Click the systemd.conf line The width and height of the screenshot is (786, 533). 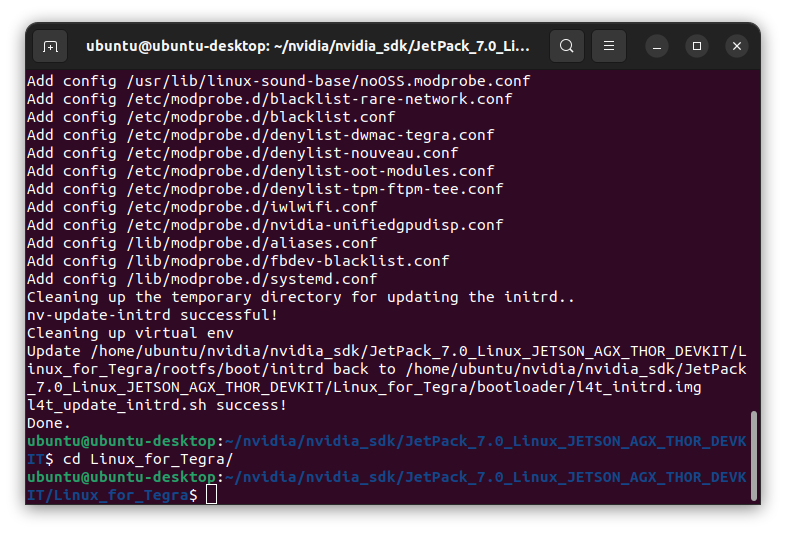[202, 280]
